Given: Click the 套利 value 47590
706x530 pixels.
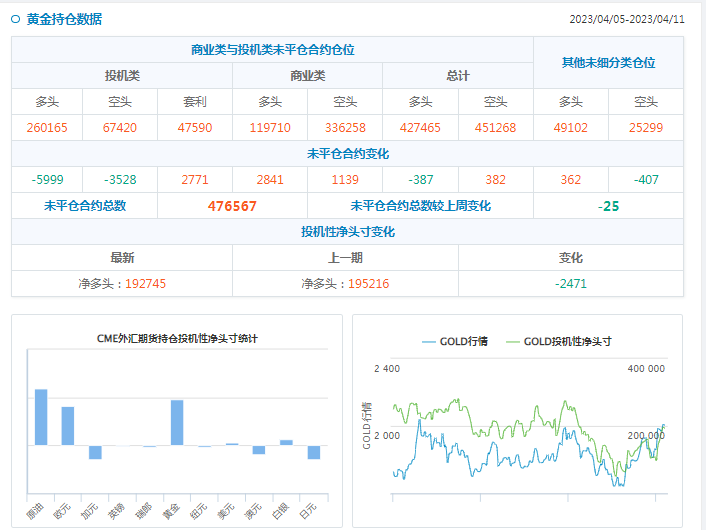Looking at the screenshot, I should point(195,128).
